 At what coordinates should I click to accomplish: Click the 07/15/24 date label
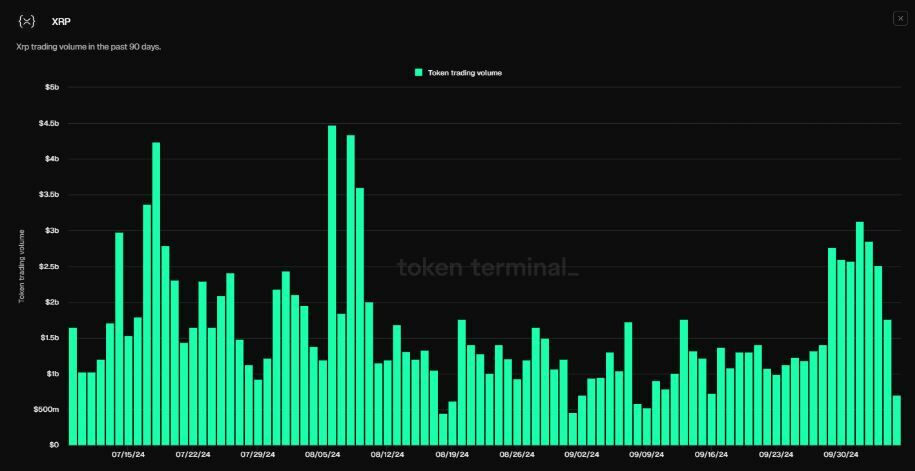click(128, 454)
